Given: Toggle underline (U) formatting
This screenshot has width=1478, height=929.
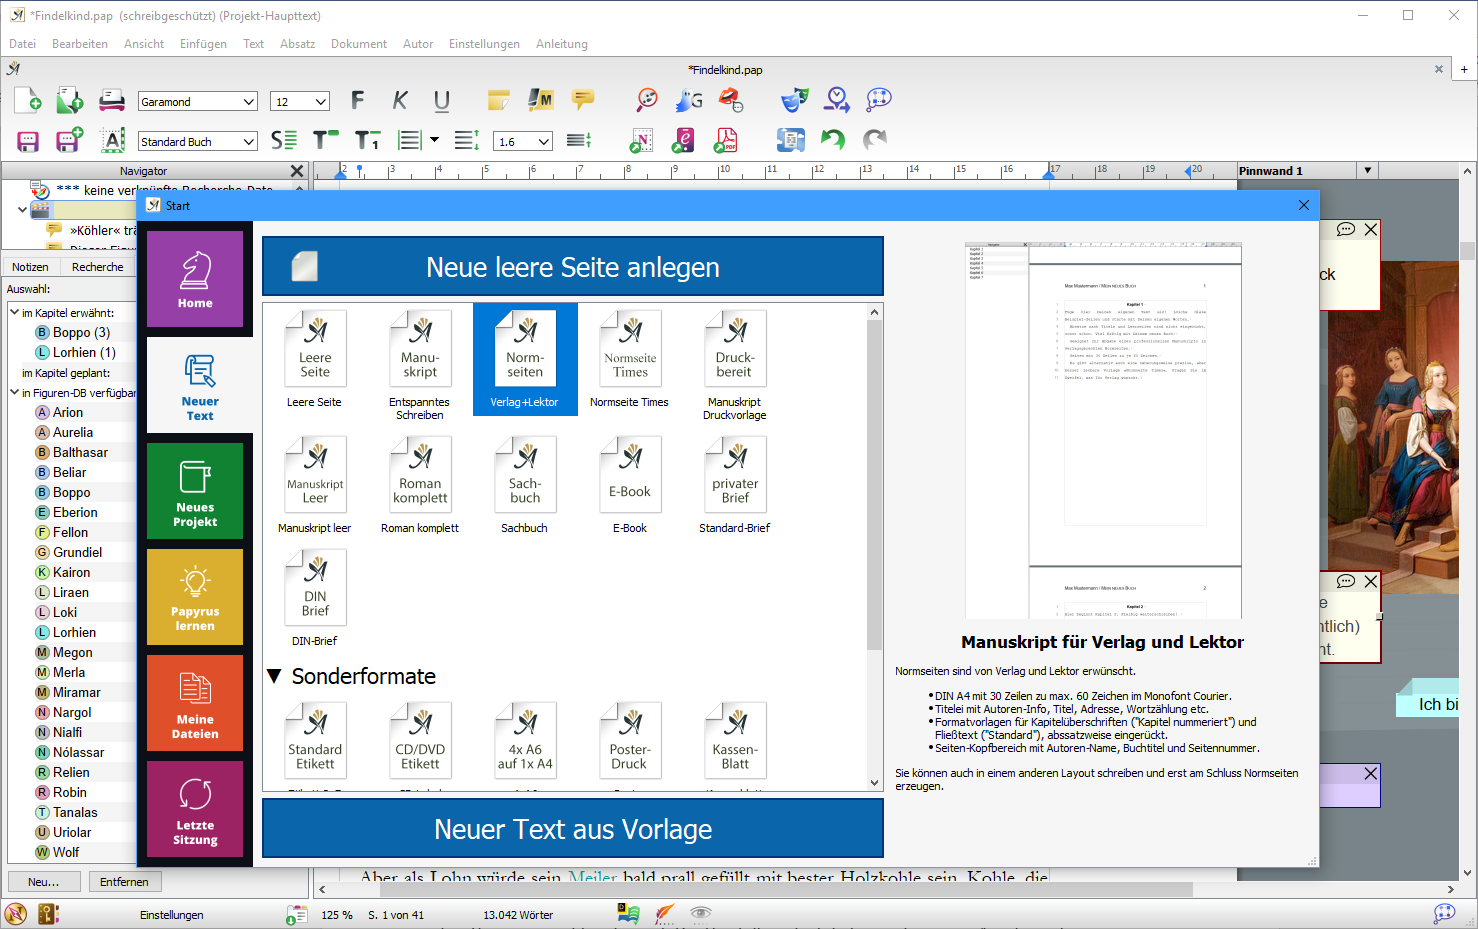Looking at the screenshot, I should click(x=442, y=100).
